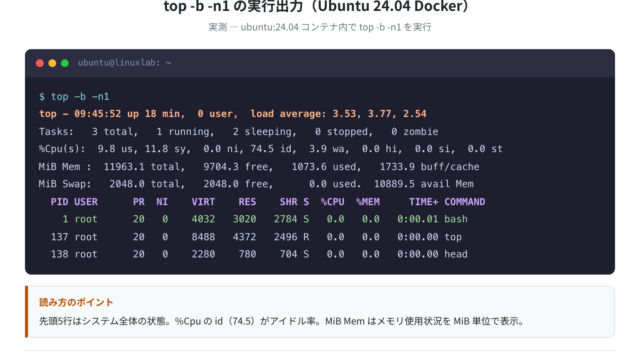
Task: Click the VIRT column header
Action: [203, 202]
